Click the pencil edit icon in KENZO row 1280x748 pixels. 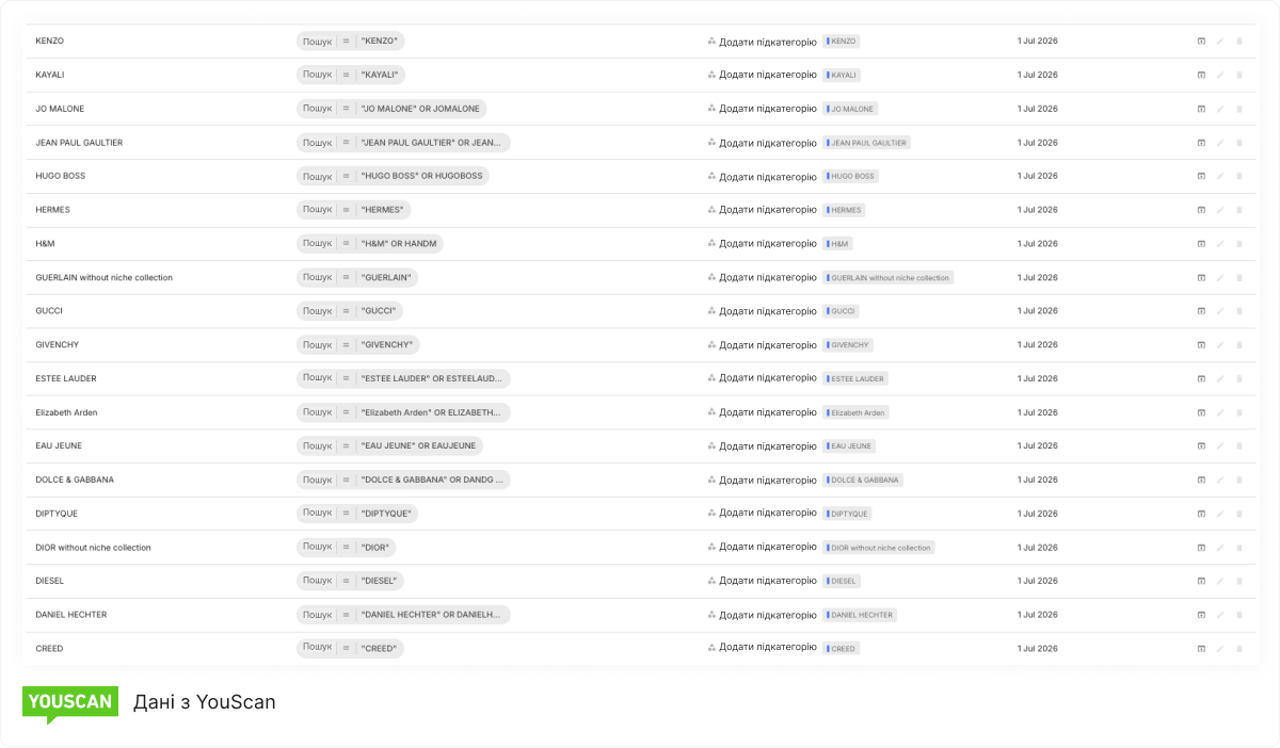pos(1220,41)
